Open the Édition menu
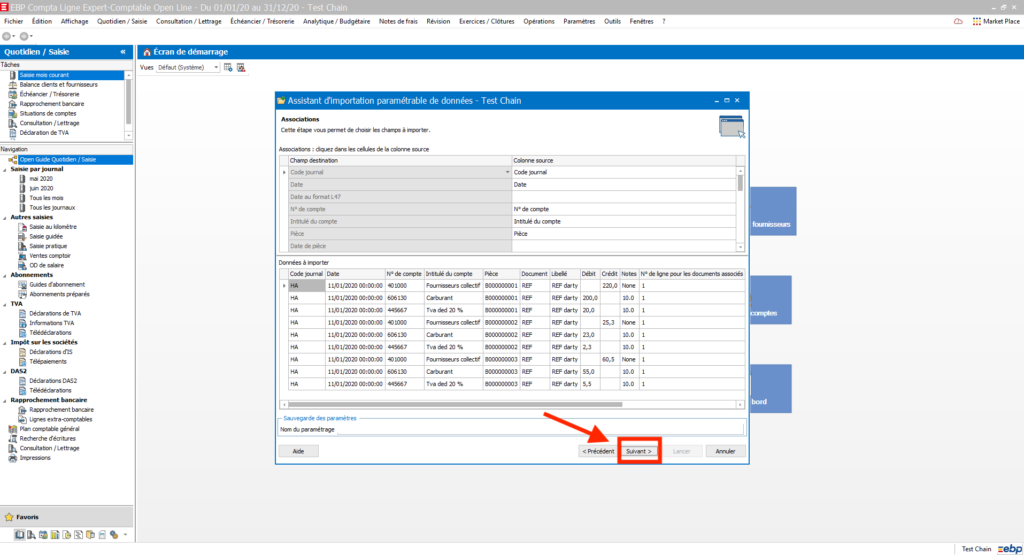Image resolution: width=1024 pixels, height=555 pixels. click(x=42, y=22)
